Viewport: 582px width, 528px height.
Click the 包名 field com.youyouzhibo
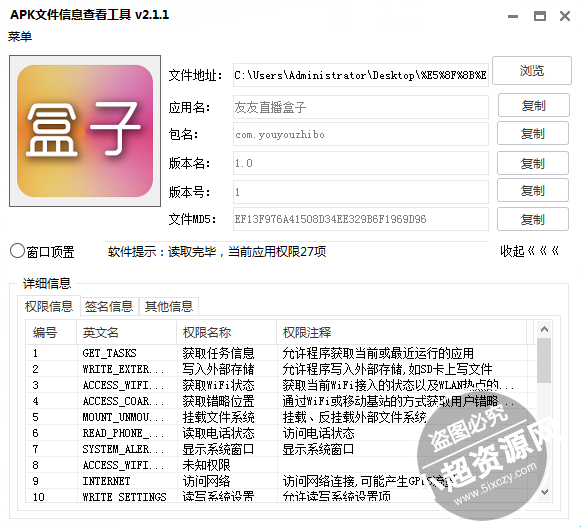360,134
